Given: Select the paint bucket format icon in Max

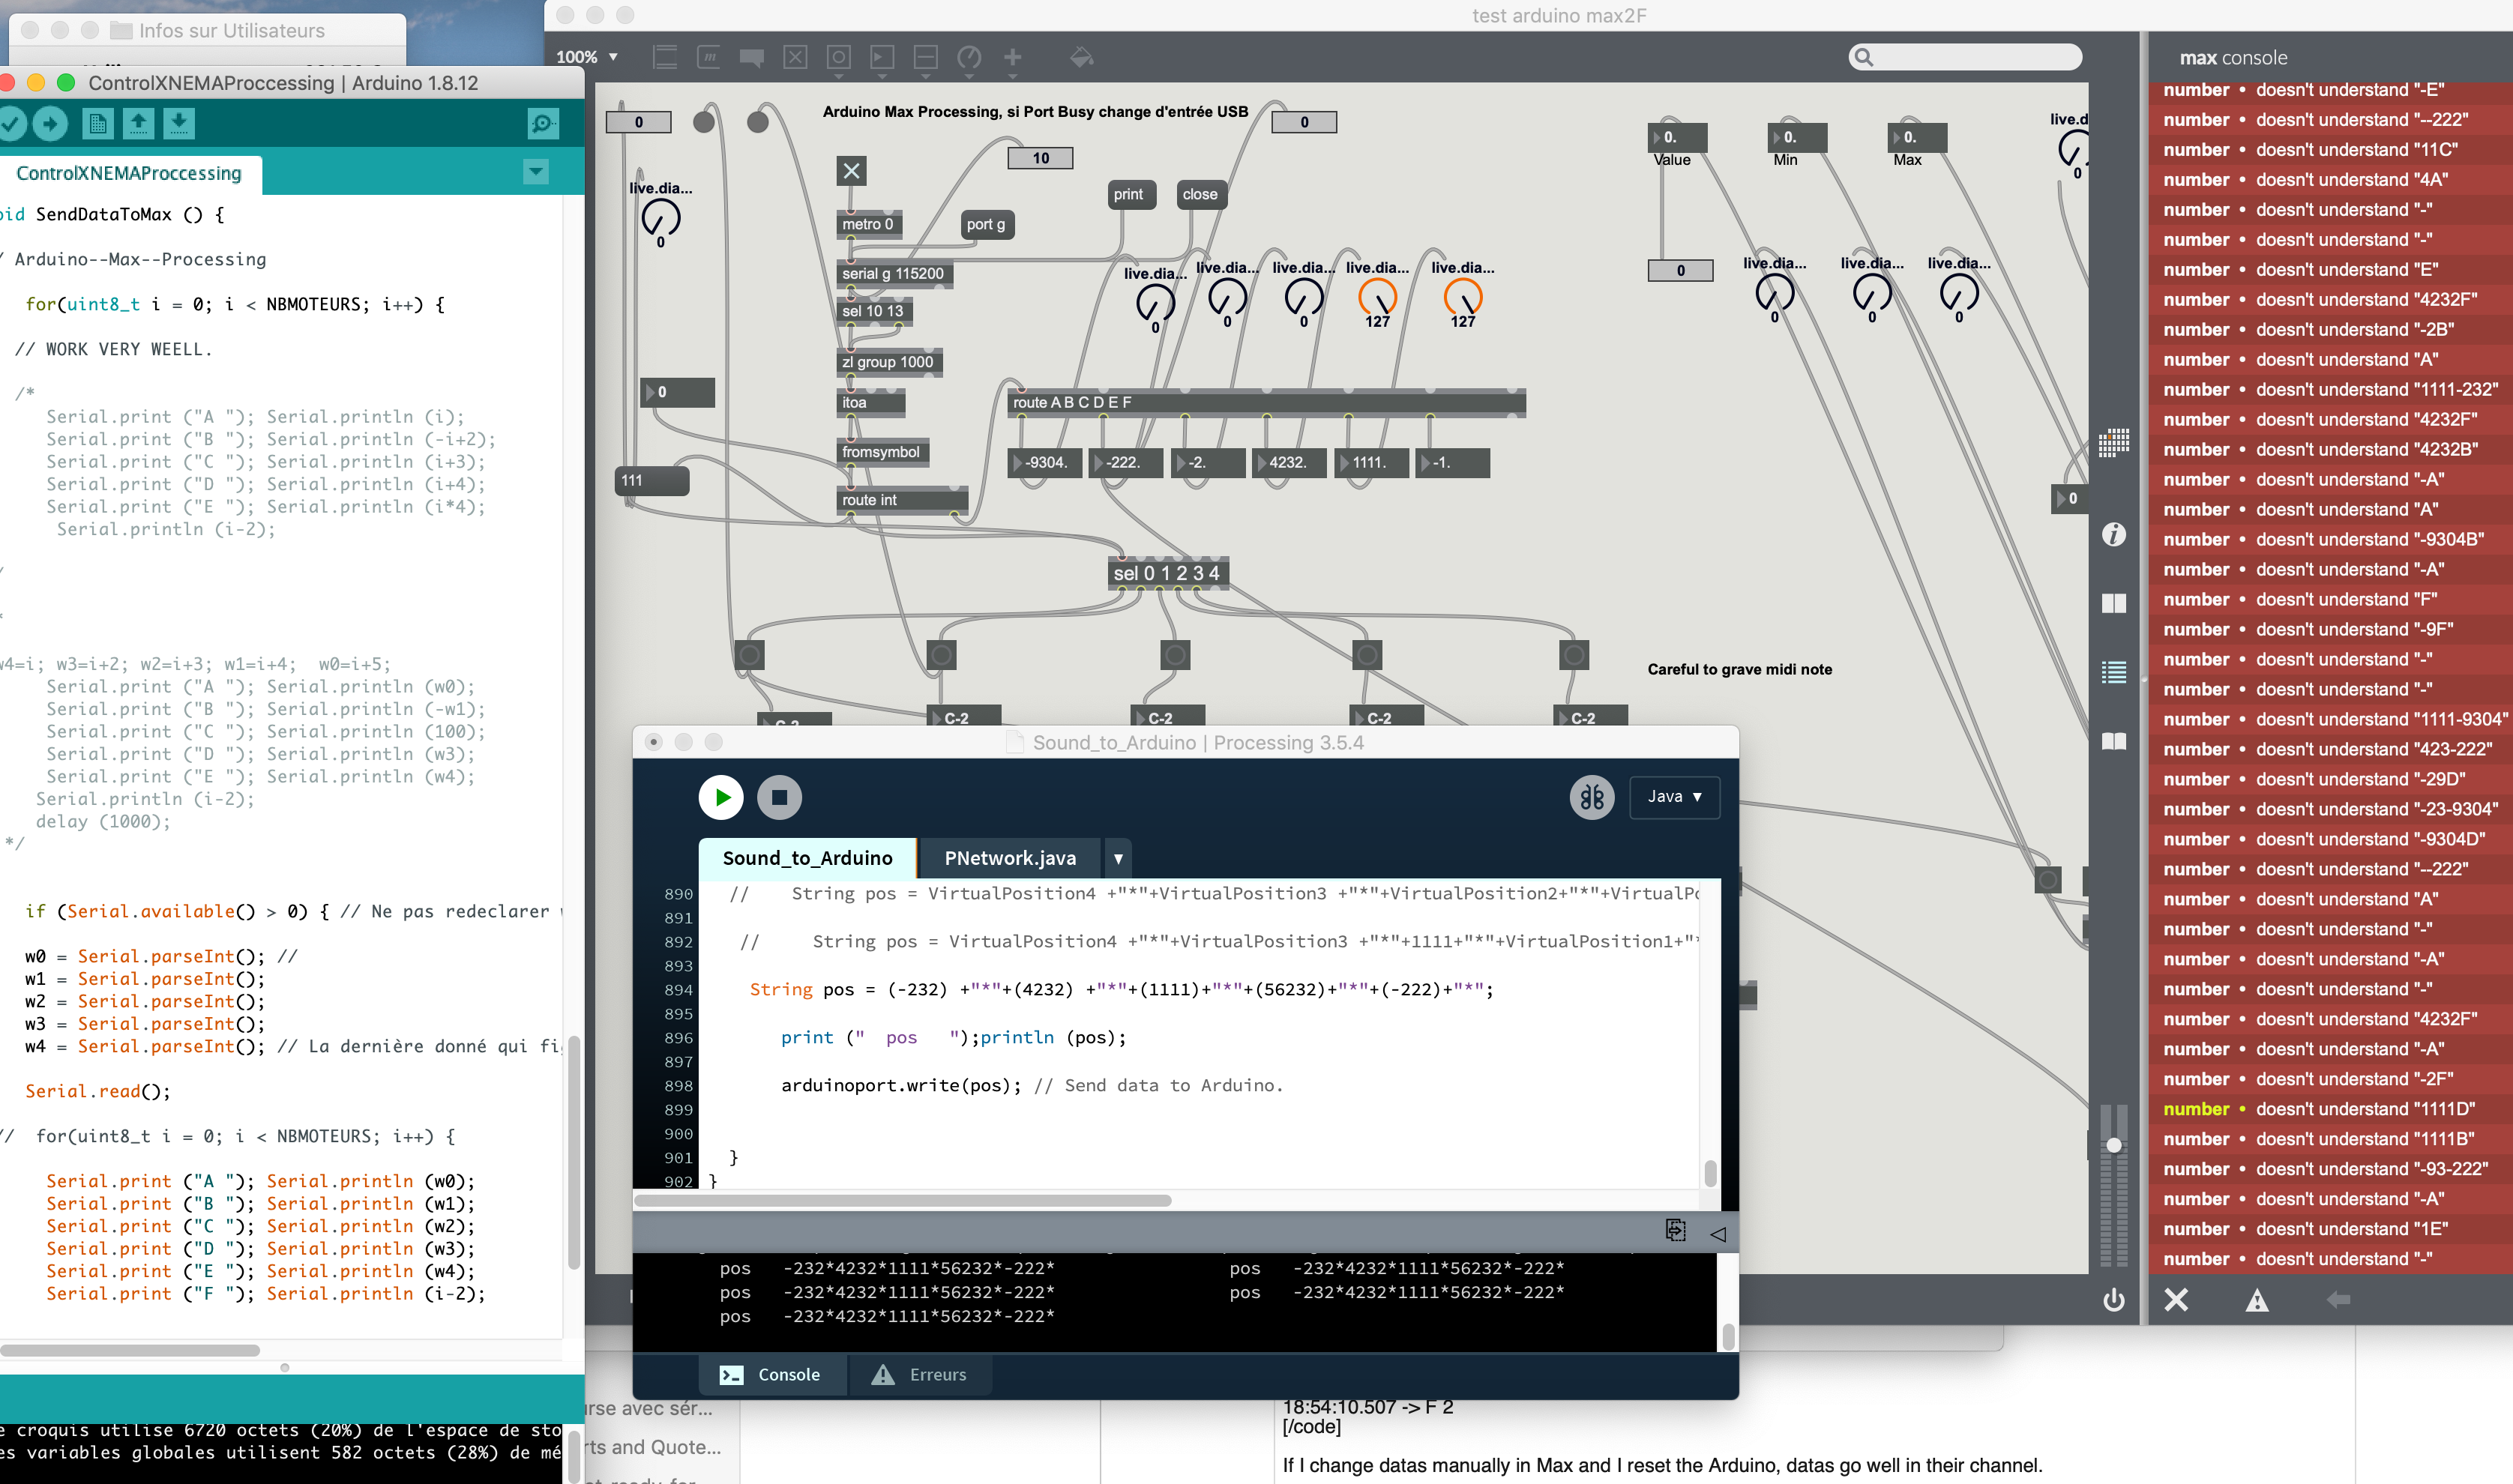Looking at the screenshot, I should point(1082,57).
